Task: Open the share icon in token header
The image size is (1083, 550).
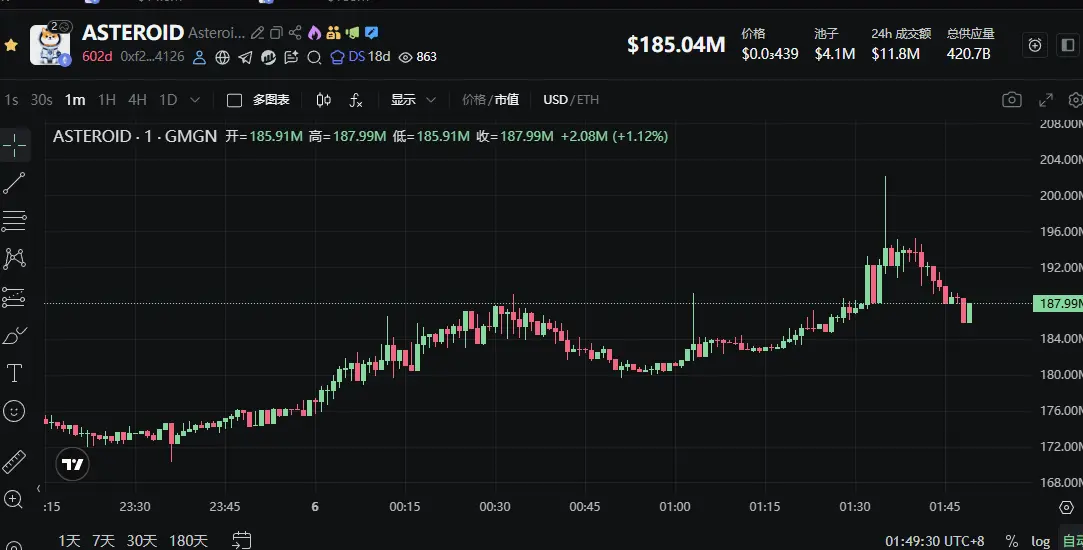Action: coord(295,32)
